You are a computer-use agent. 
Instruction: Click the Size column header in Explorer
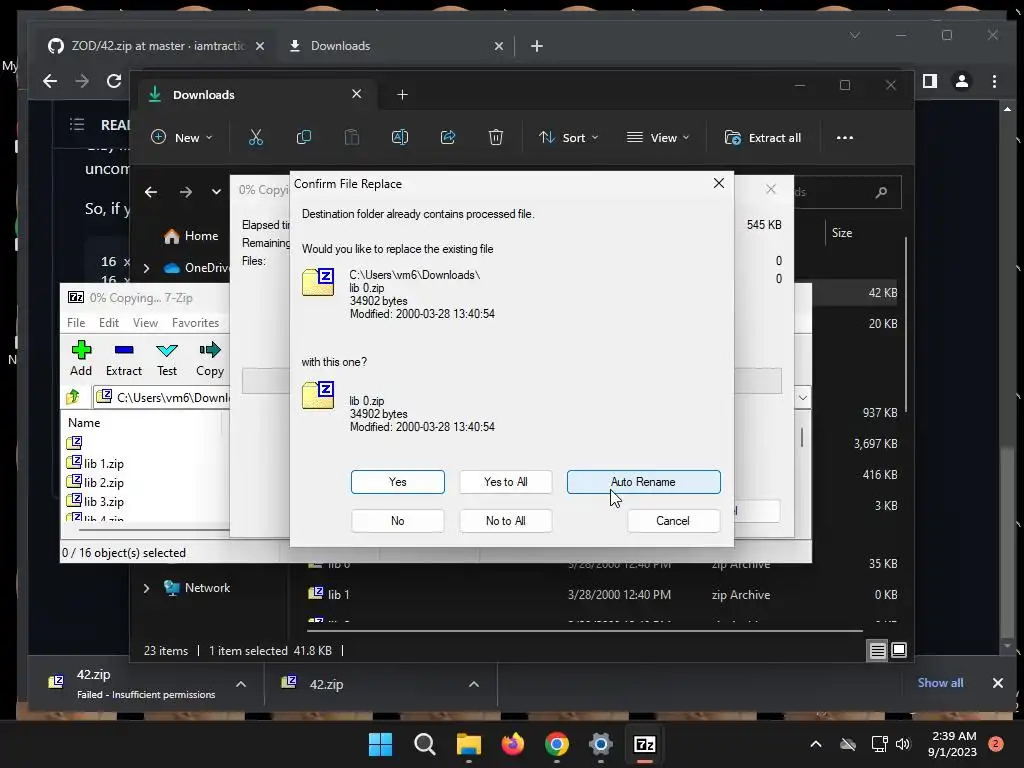tap(842, 232)
